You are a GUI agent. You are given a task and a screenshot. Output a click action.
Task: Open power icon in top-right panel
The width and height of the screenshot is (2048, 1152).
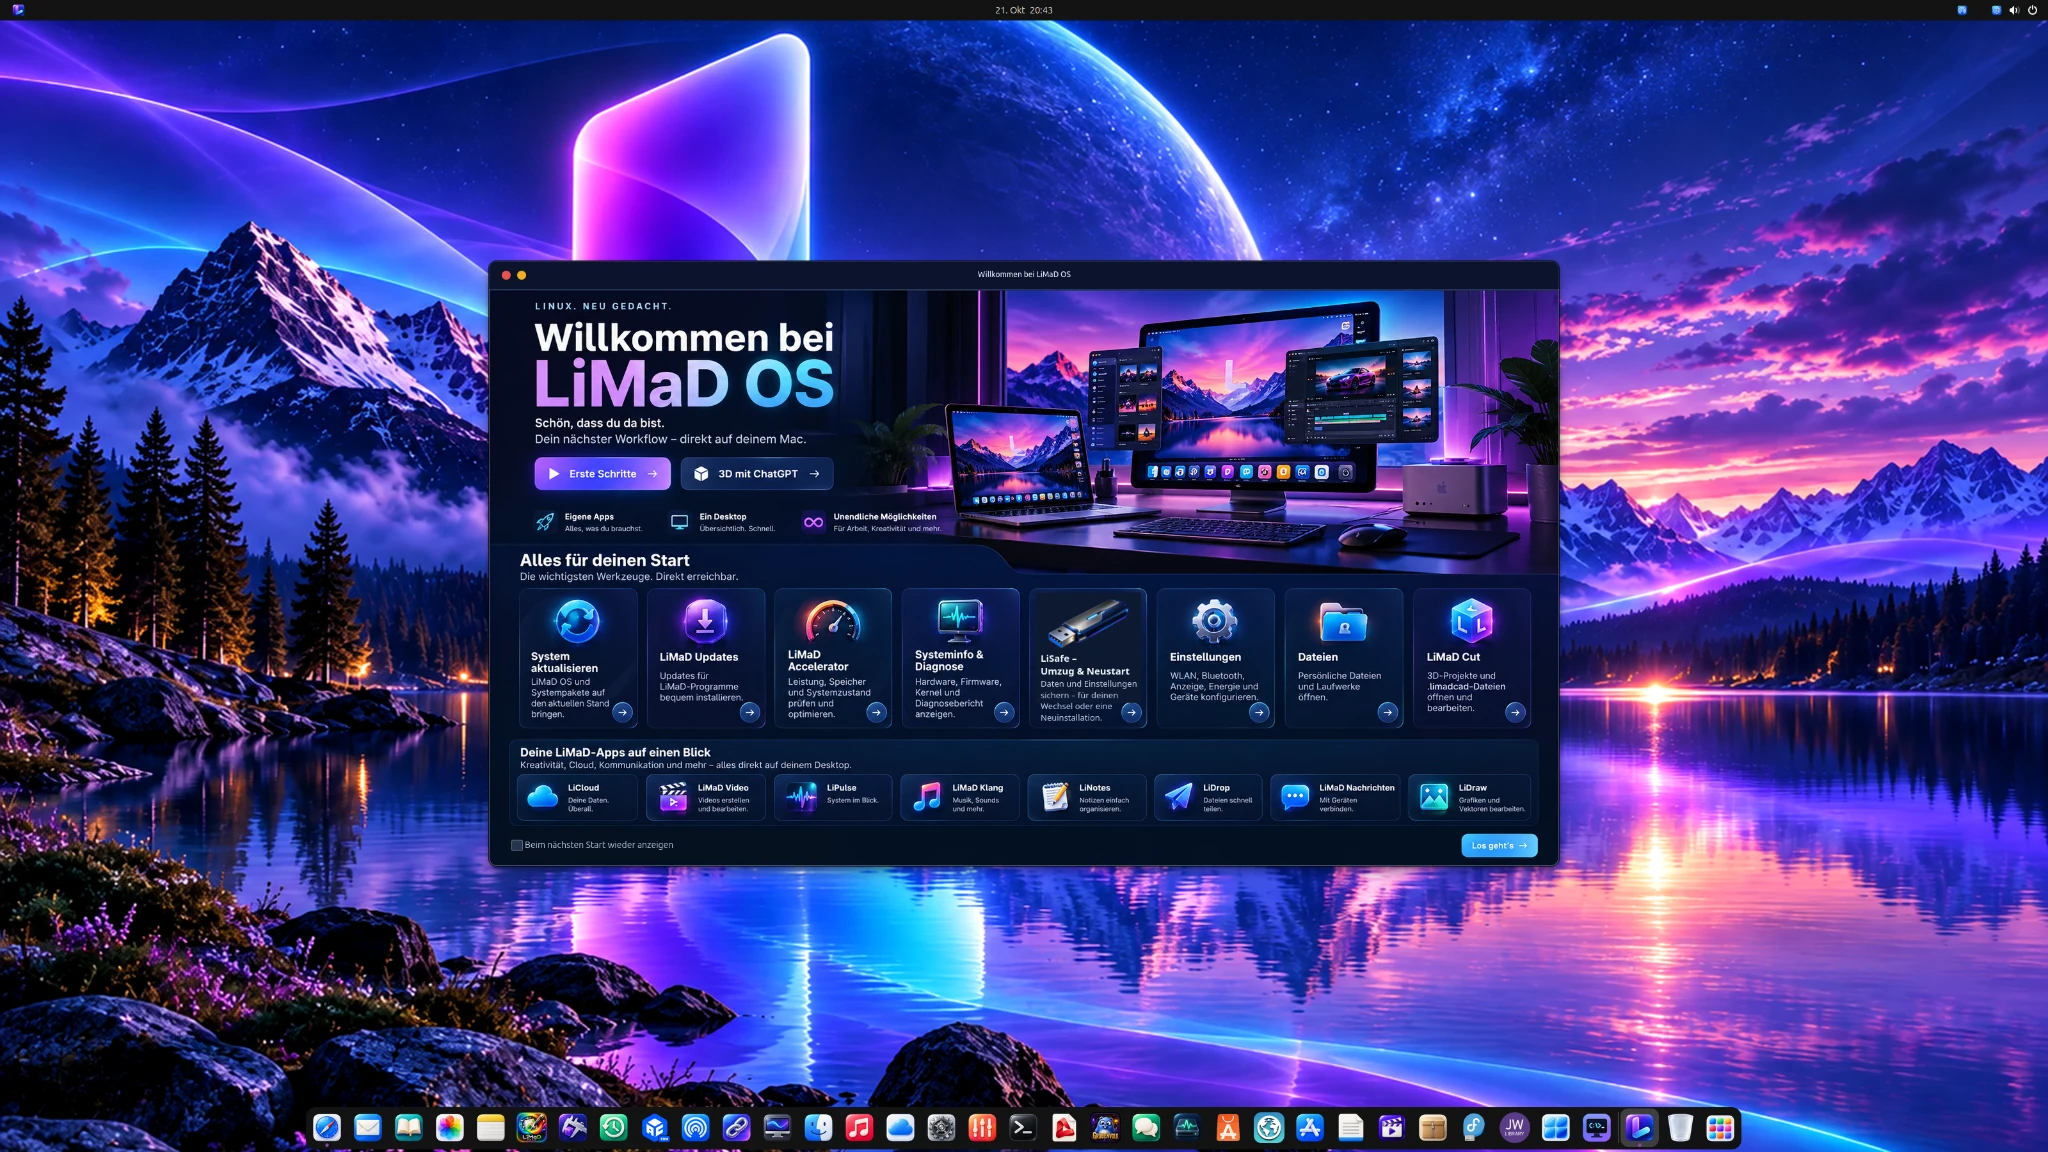tap(2032, 10)
